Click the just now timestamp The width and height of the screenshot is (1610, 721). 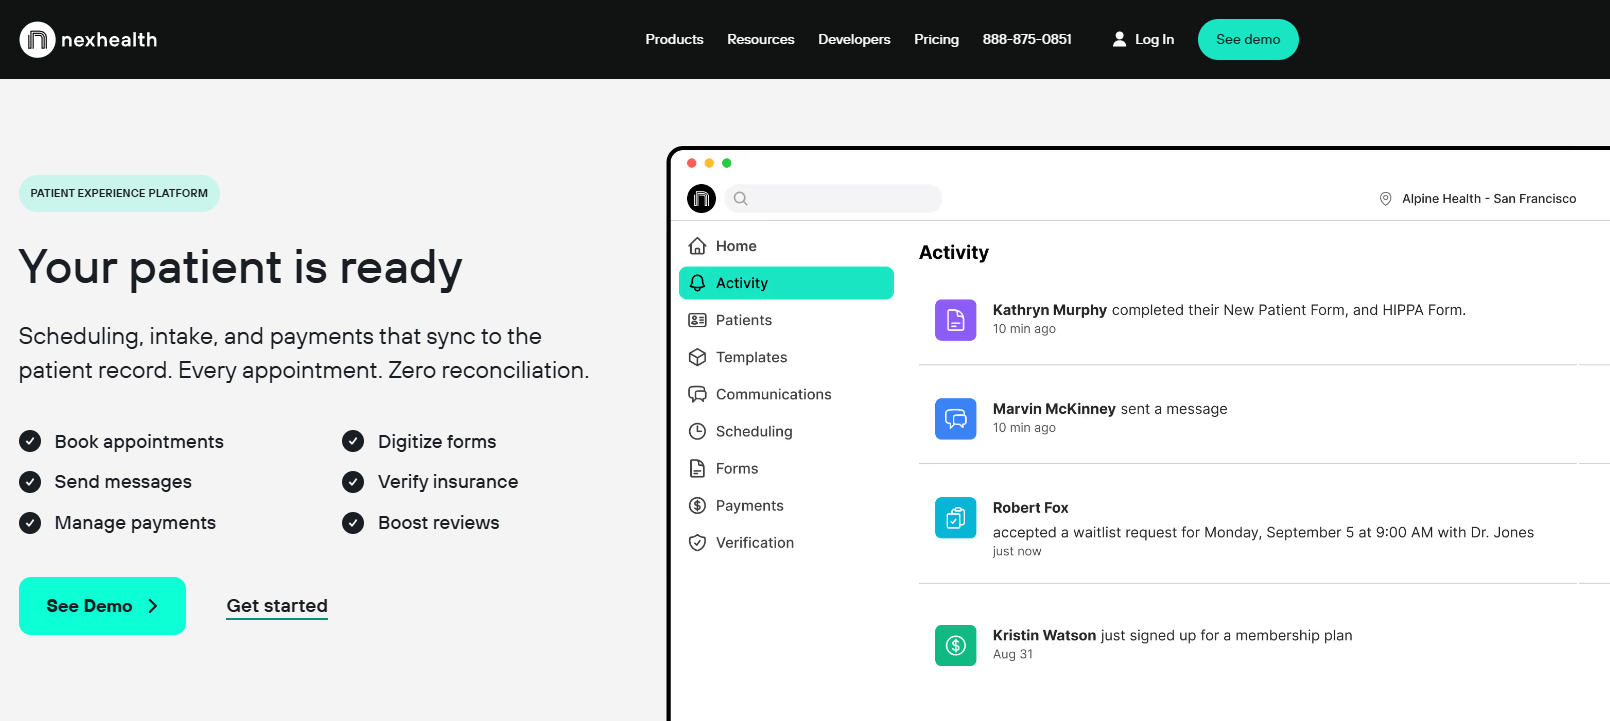pos(1017,551)
